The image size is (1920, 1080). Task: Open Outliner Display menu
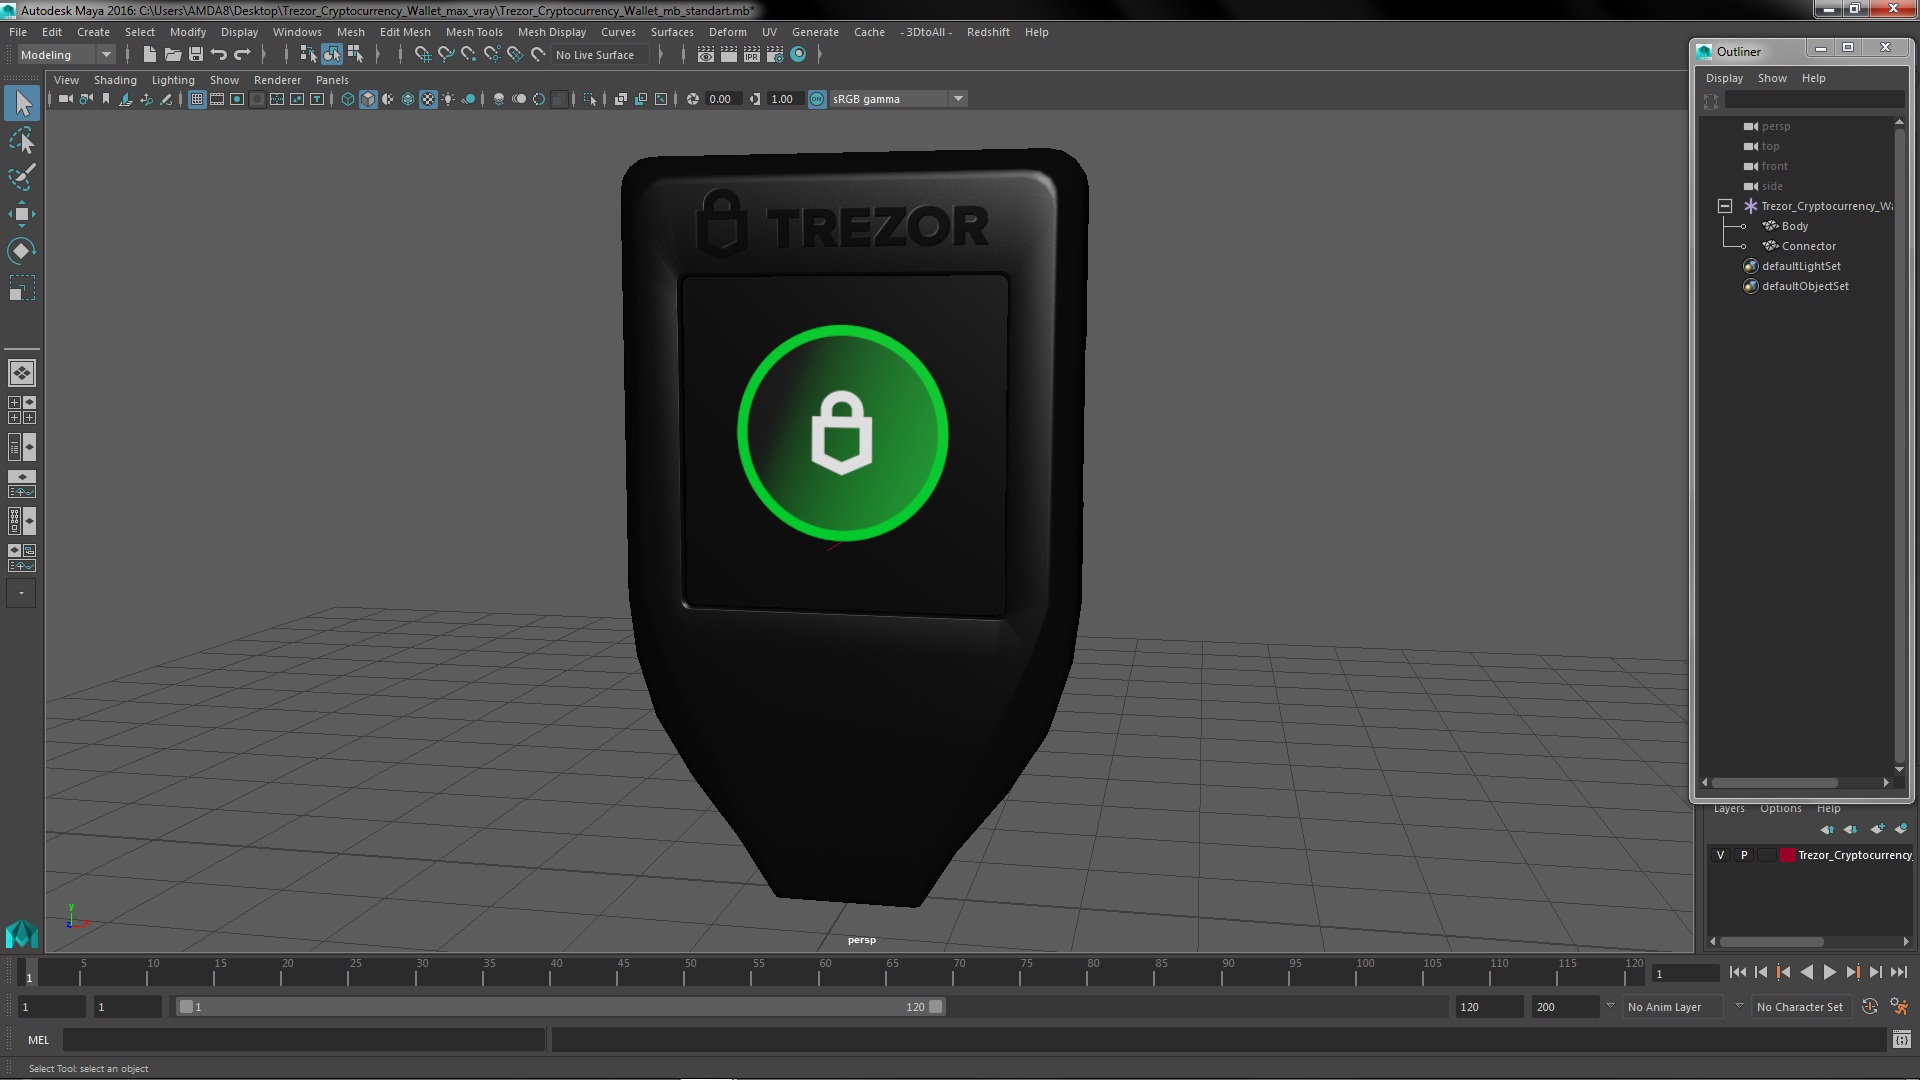[x=1724, y=78]
